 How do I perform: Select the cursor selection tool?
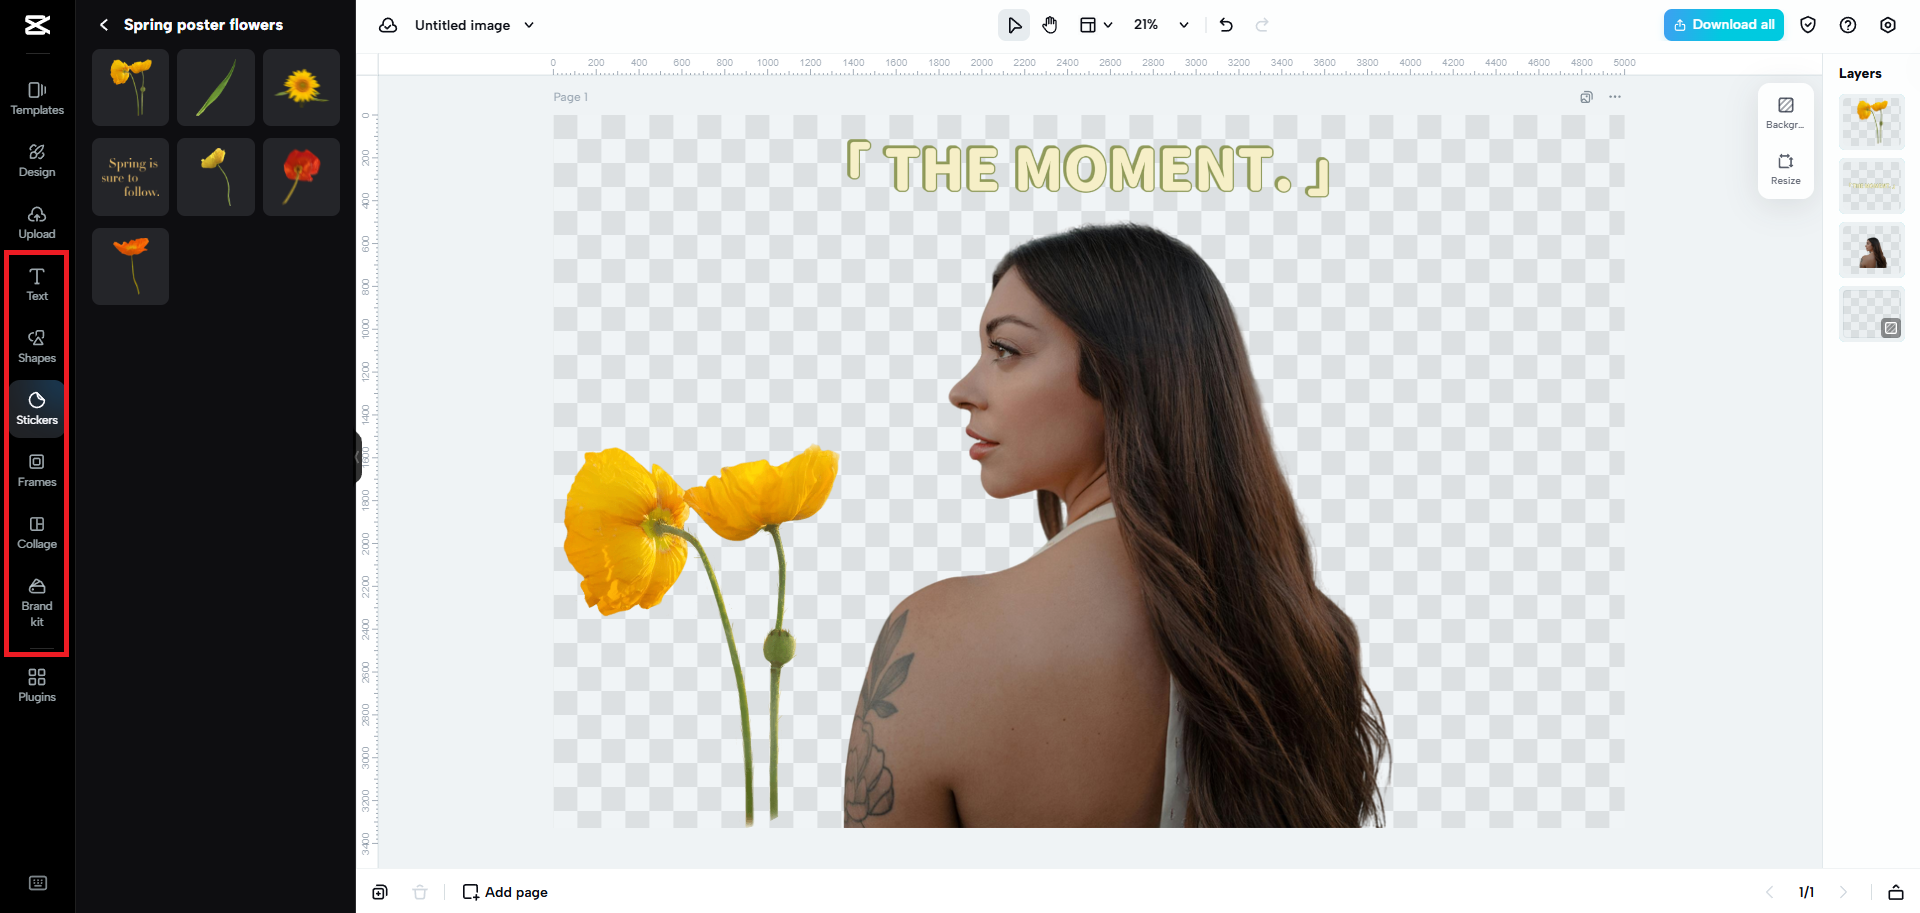1014,24
